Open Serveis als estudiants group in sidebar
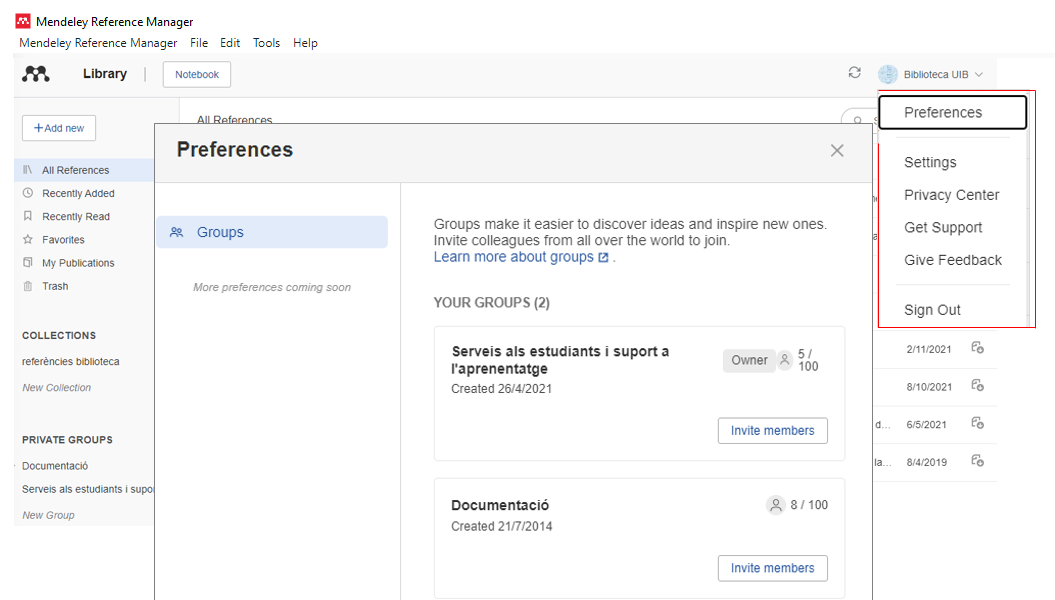The image size is (1055, 600). (x=87, y=489)
